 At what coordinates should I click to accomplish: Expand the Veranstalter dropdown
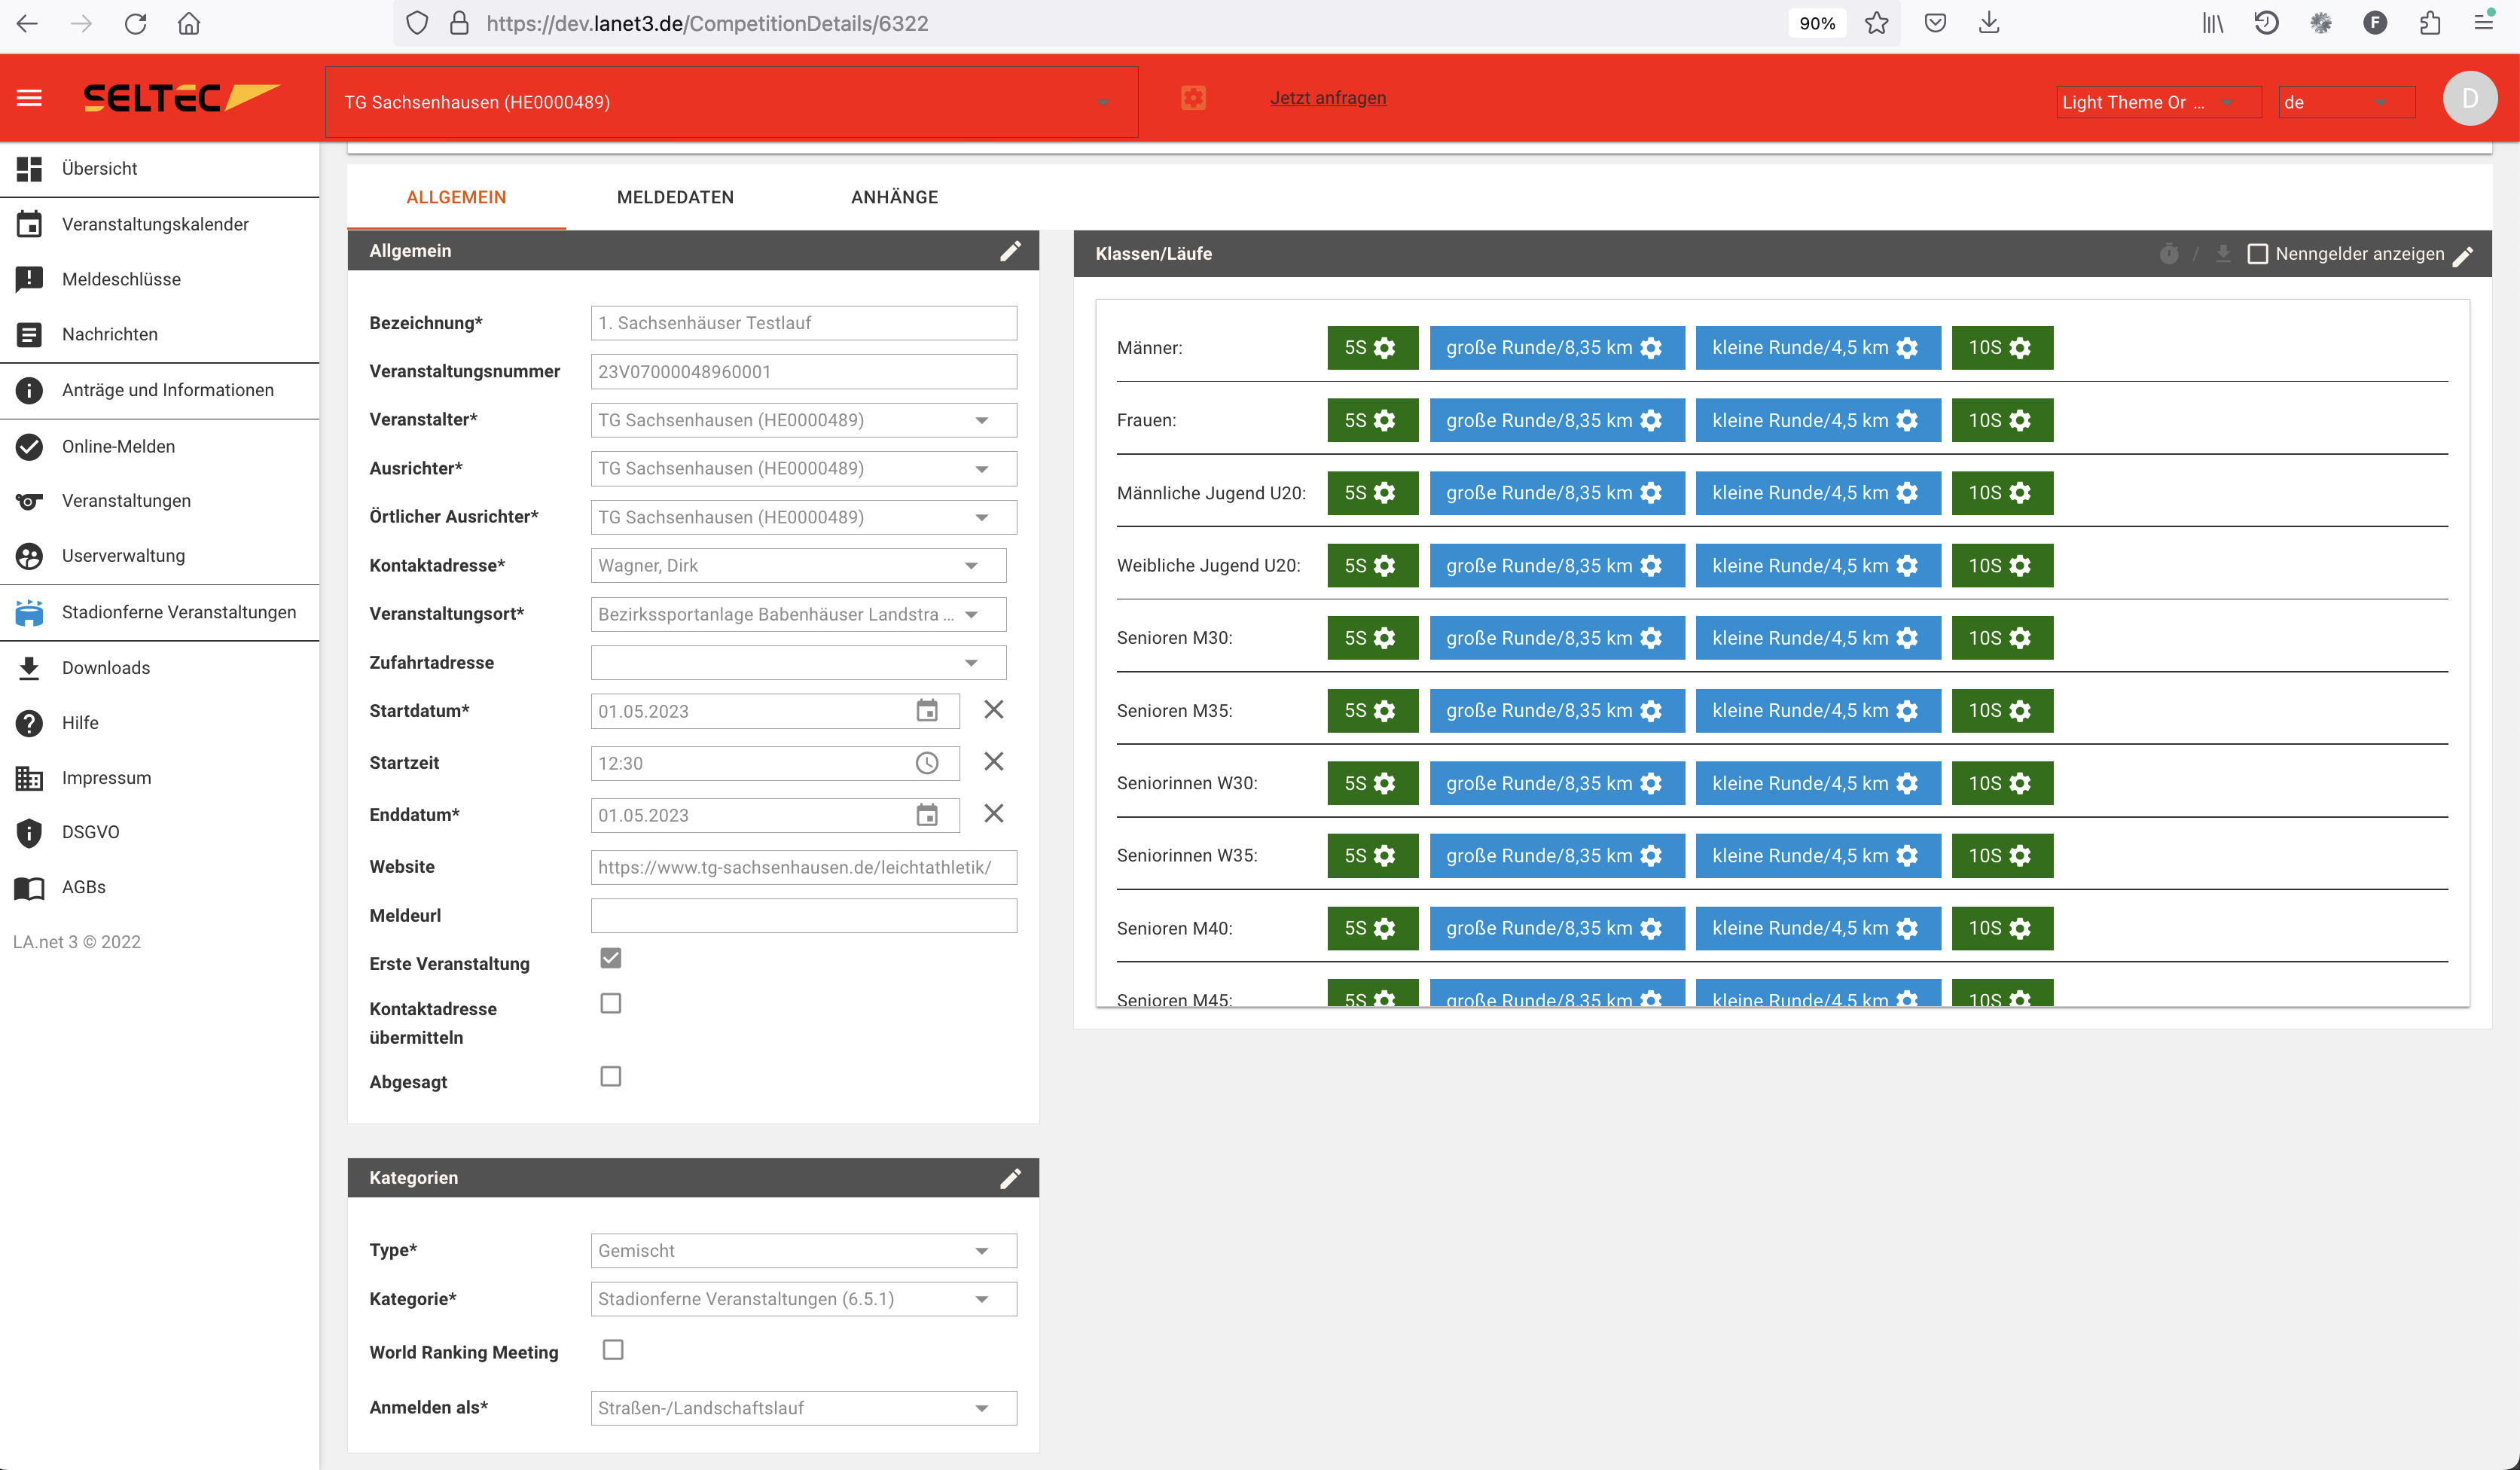(803, 420)
